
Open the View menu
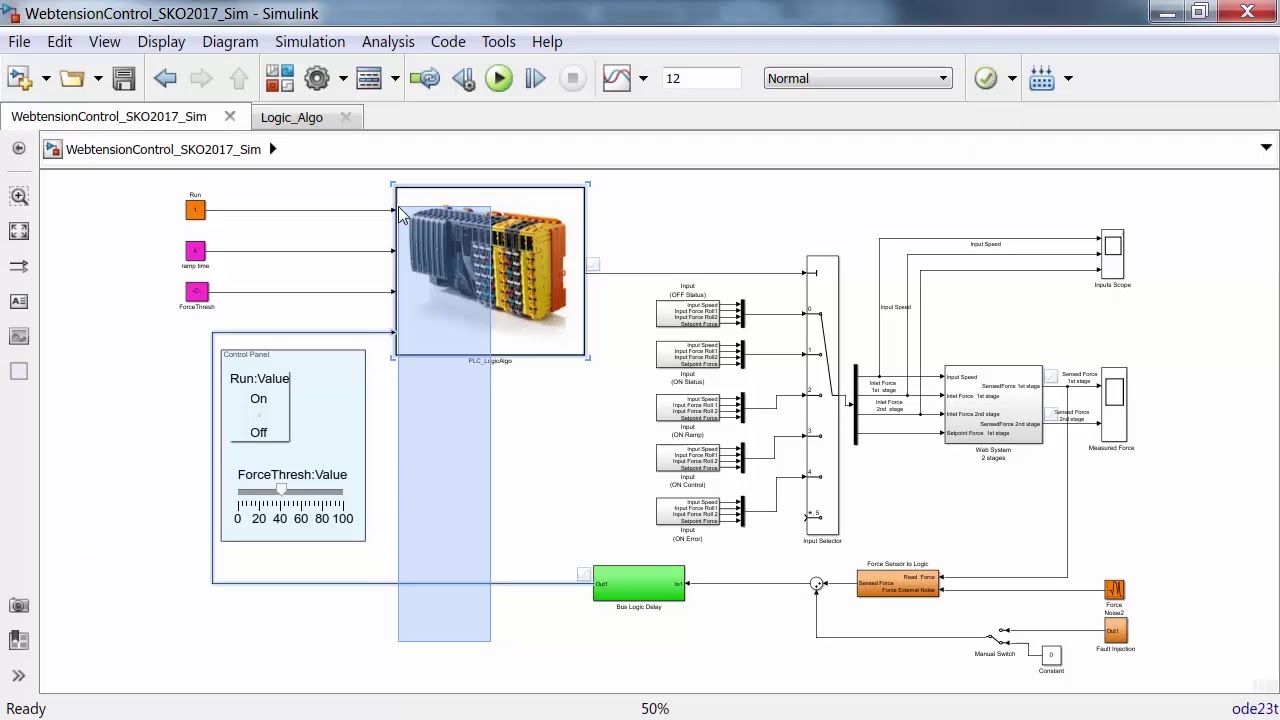(104, 42)
